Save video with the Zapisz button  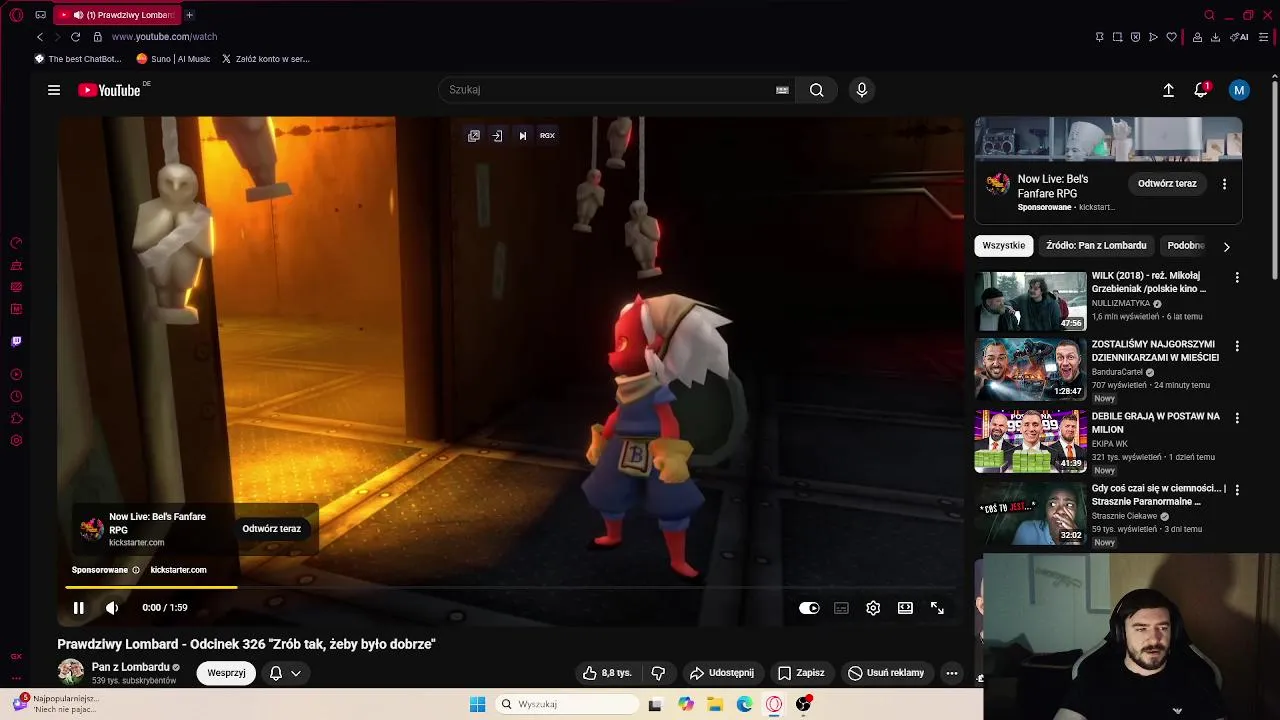tap(801, 673)
